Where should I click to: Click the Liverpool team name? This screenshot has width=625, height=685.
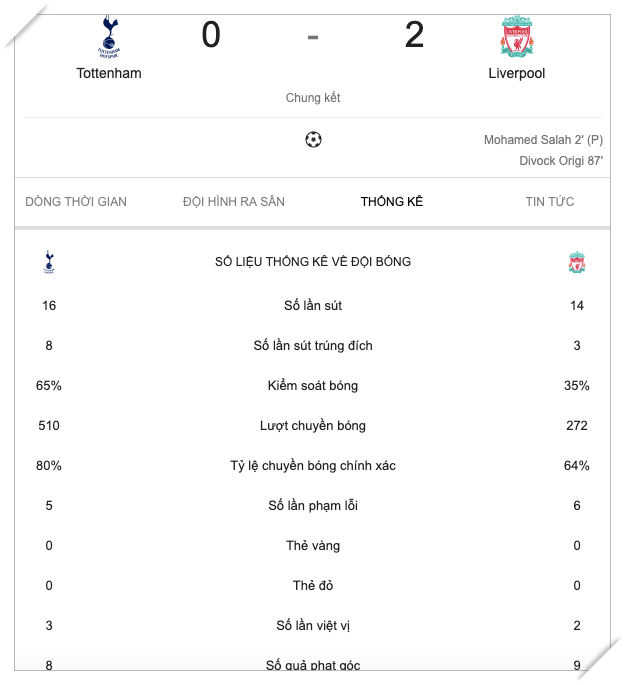[x=517, y=73]
